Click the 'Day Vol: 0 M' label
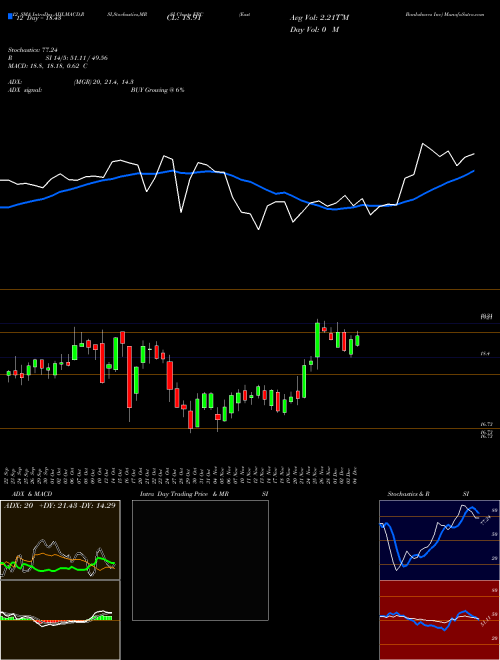Screen dimensions: 500x660 tap(314, 30)
